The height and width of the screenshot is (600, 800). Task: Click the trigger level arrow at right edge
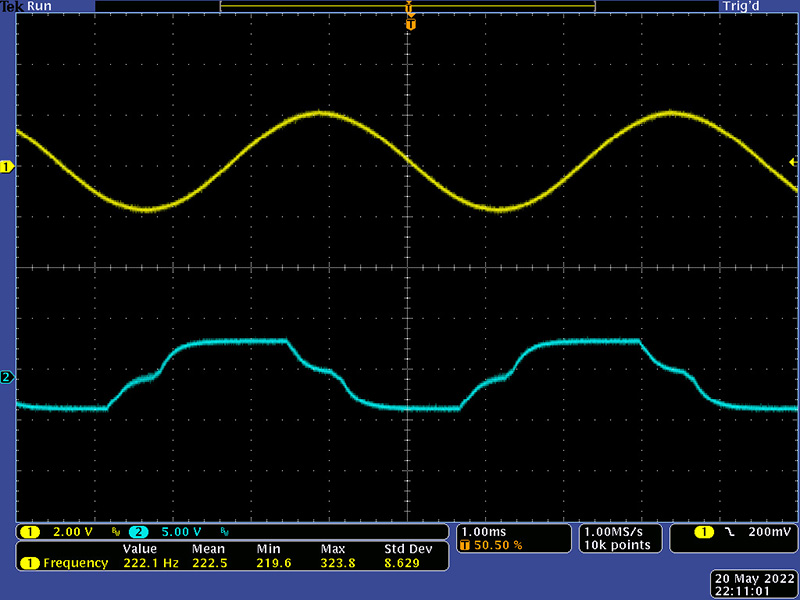pyautogui.click(x=792, y=162)
